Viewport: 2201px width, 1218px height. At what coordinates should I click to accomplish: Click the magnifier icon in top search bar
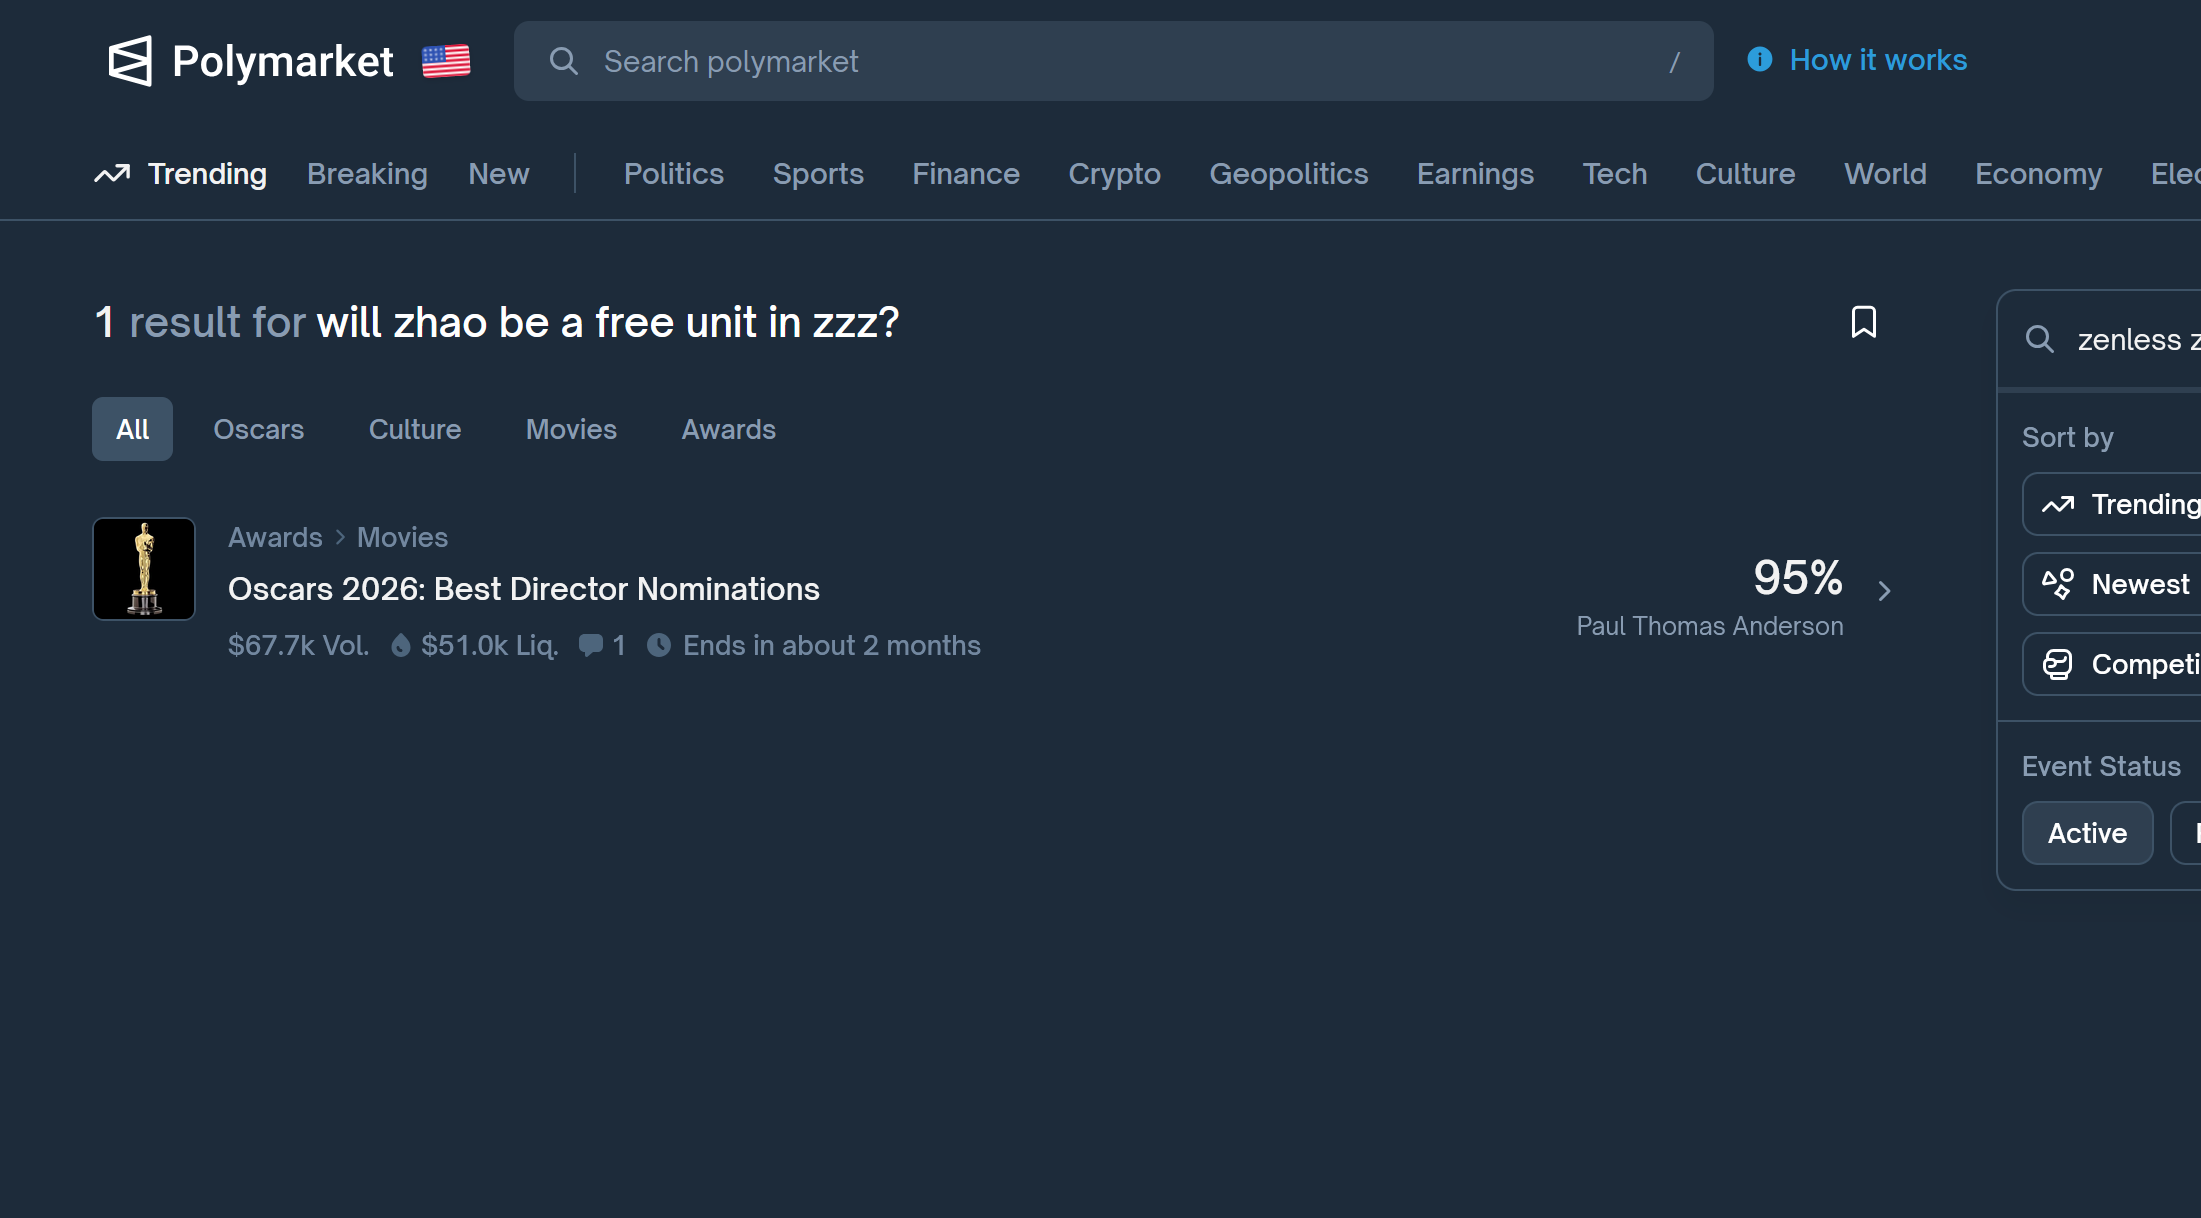(x=564, y=61)
